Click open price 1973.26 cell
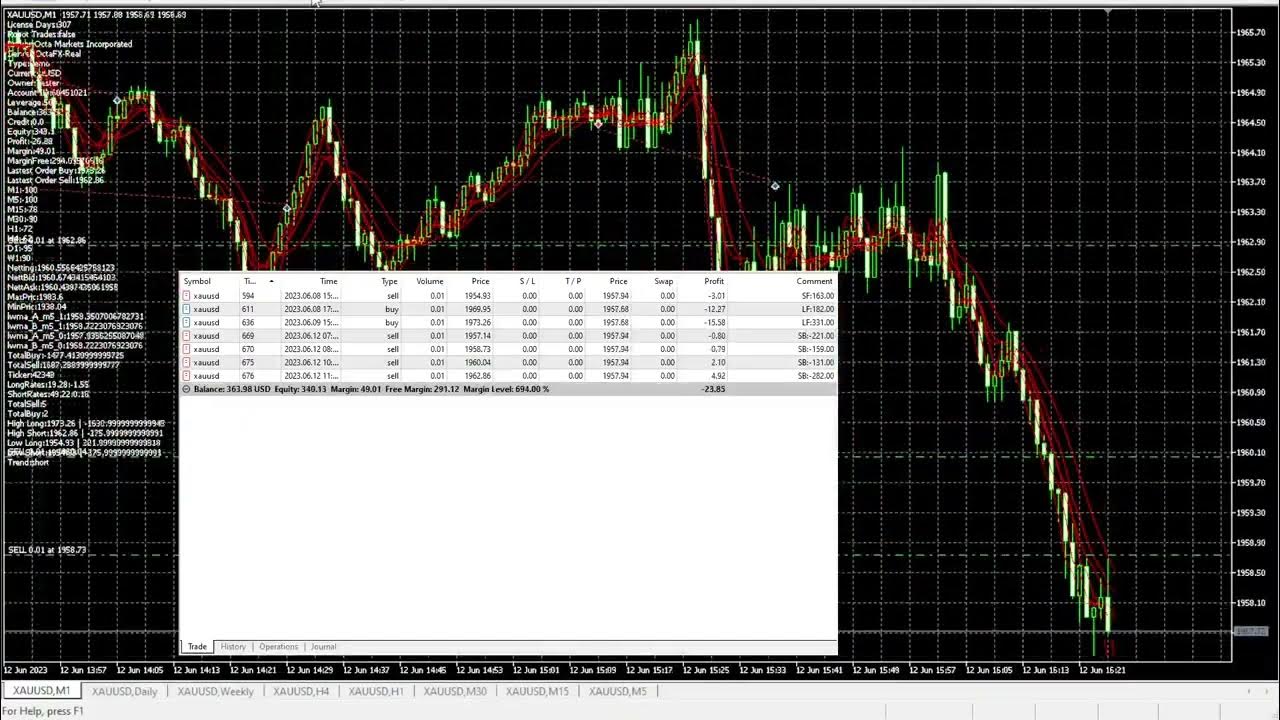This screenshot has width=1280, height=720. click(x=477, y=323)
